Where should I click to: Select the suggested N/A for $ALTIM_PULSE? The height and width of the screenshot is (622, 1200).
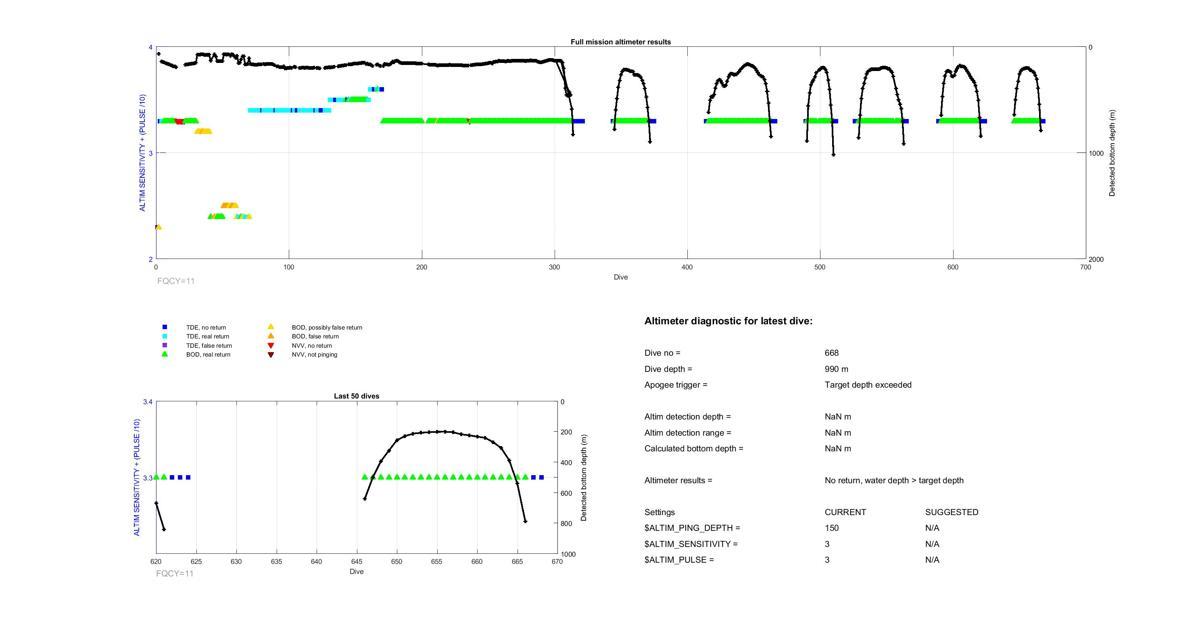coord(933,560)
